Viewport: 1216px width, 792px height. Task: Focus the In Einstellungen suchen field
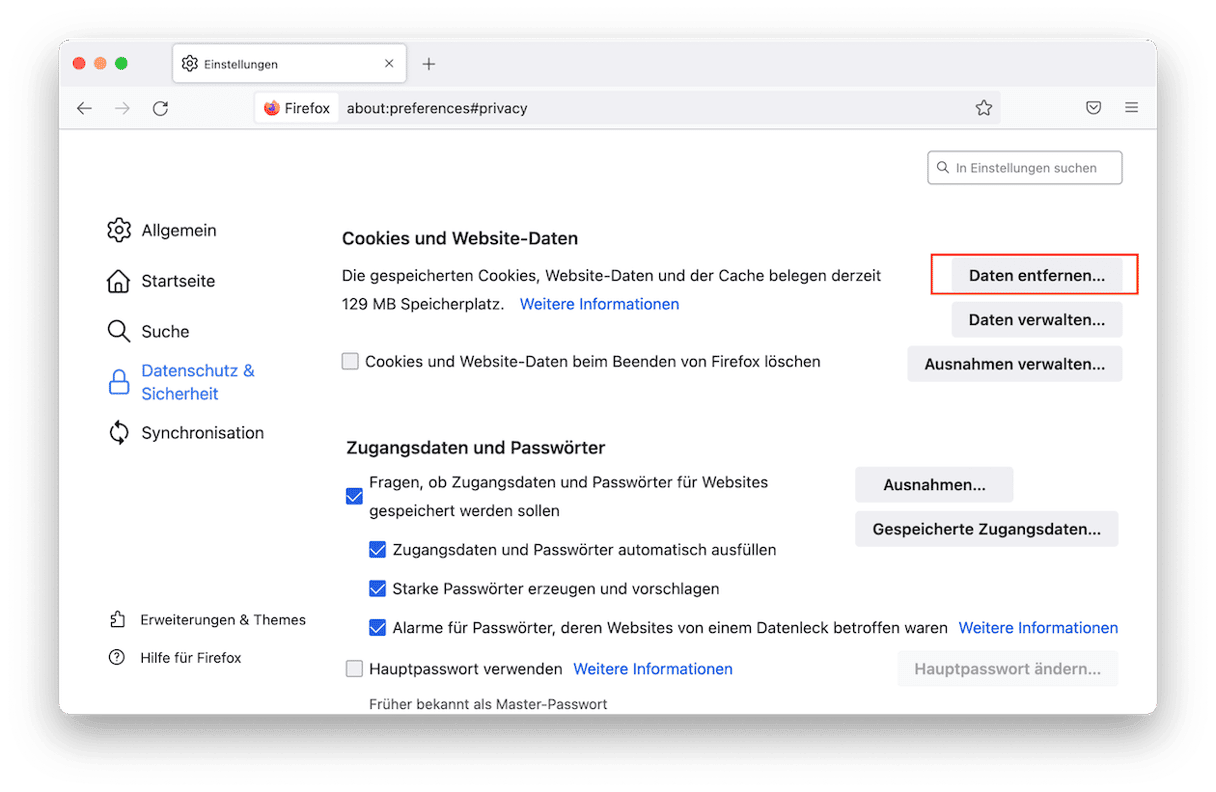coord(1026,168)
